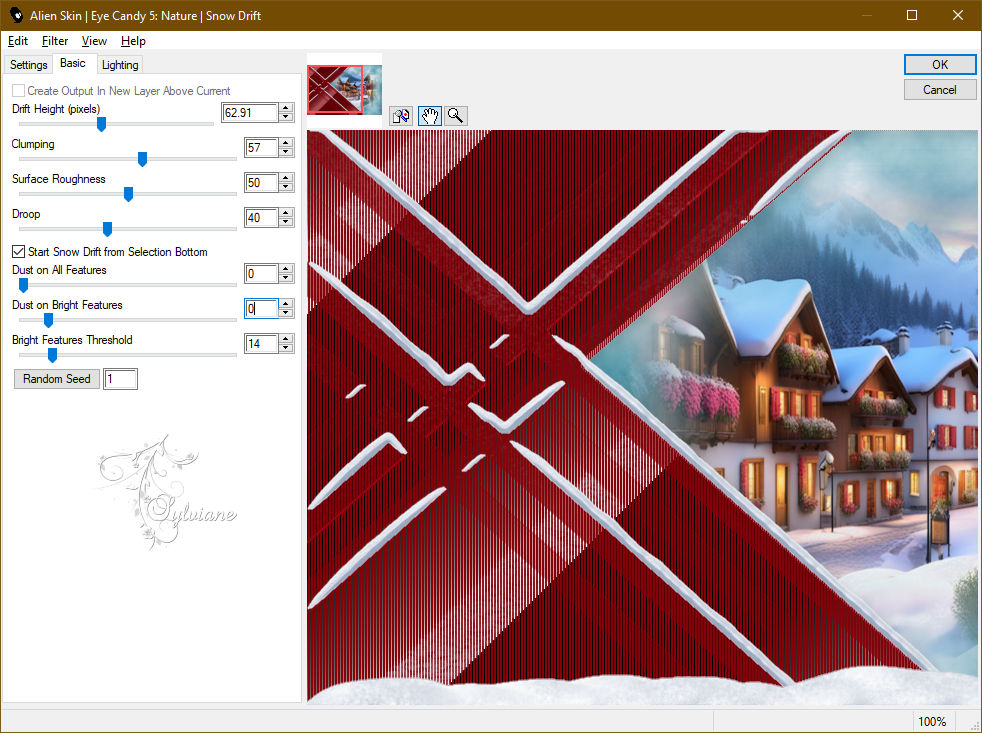Increase Surface Roughness with up arrow
This screenshot has width=982, height=733.
coord(286,178)
